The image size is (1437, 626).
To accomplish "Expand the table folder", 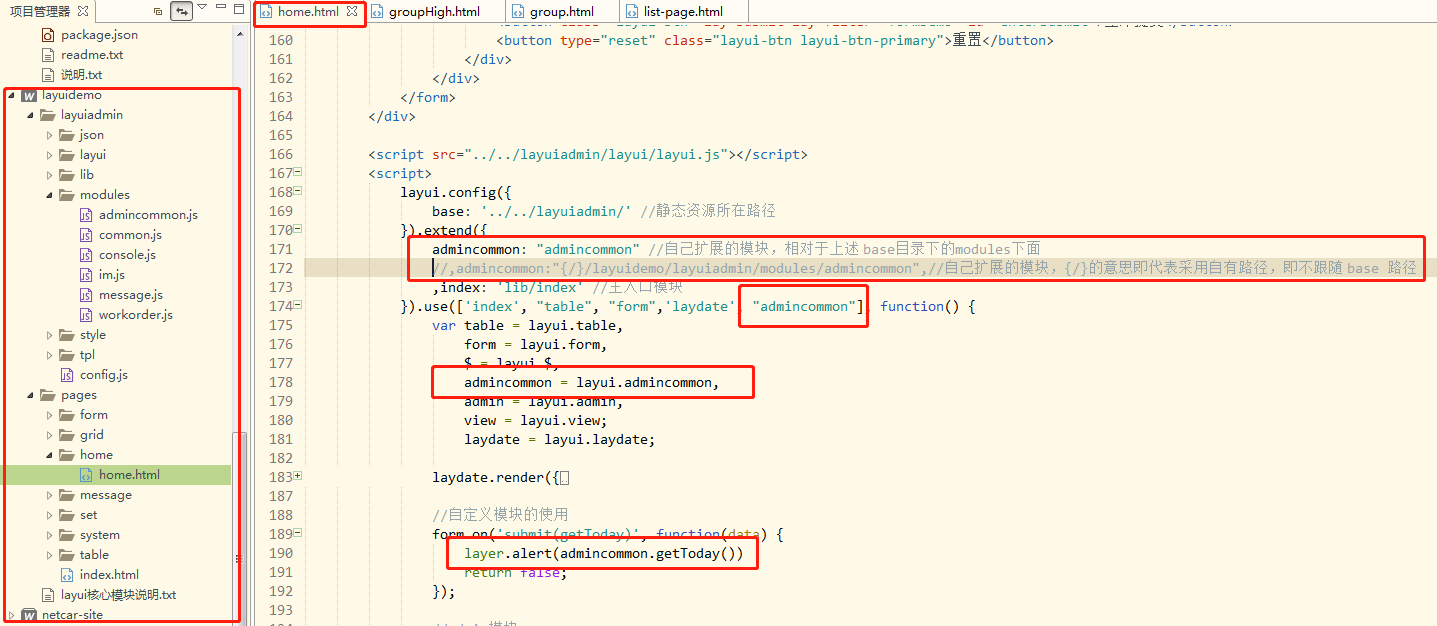I will coord(50,555).
